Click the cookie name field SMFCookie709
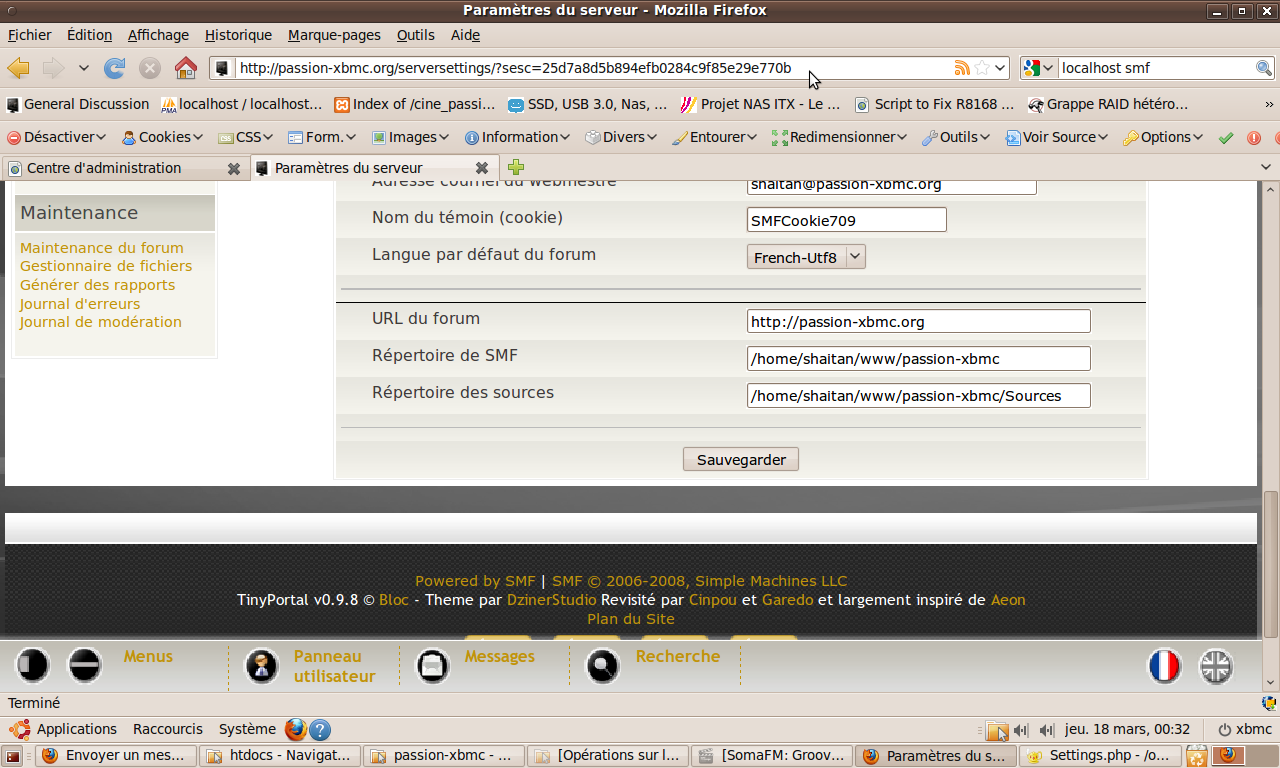Viewport: 1280px width, 768px height. (847, 220)
